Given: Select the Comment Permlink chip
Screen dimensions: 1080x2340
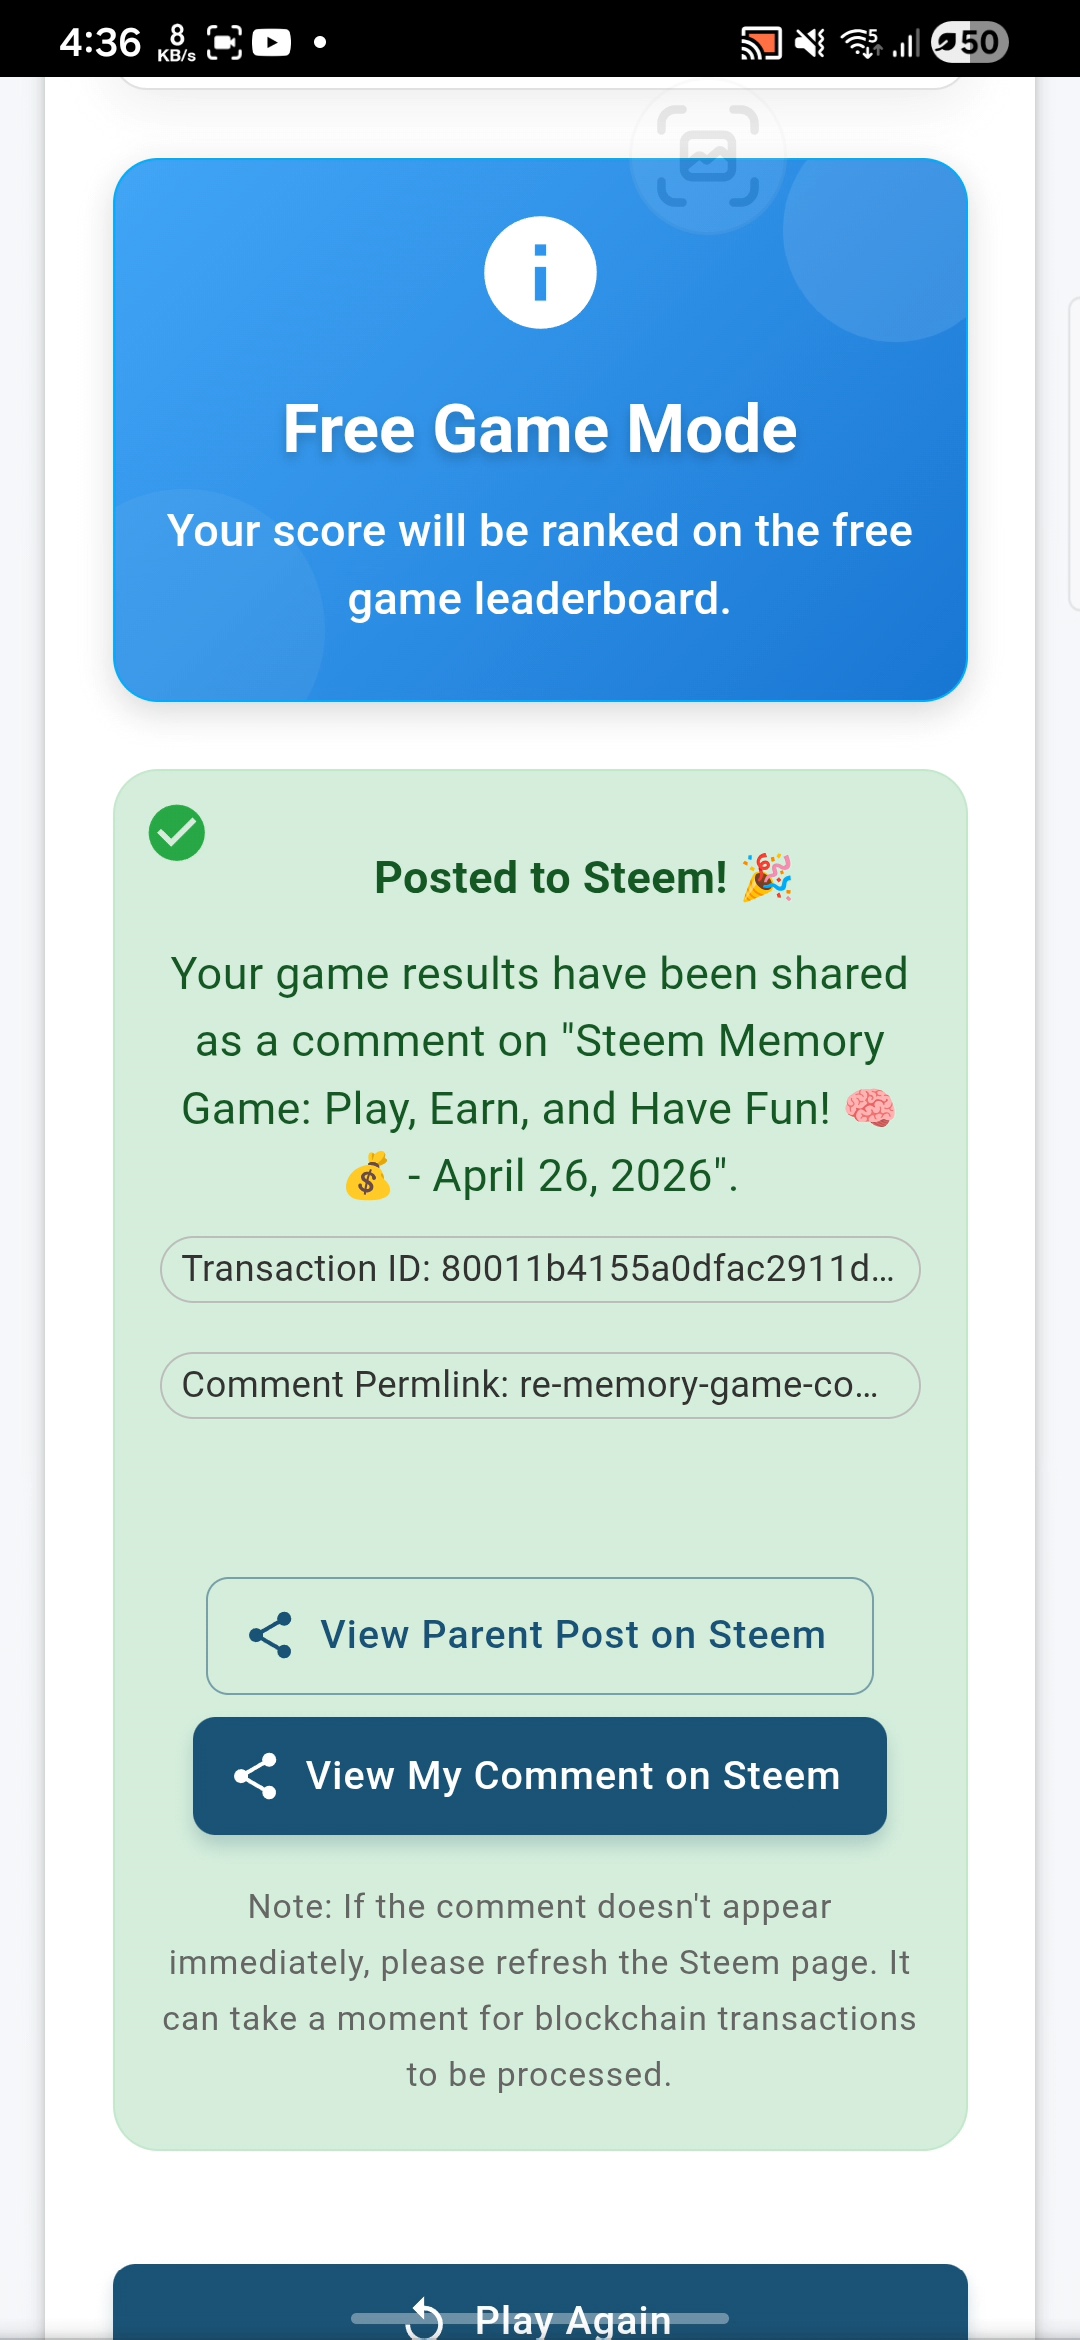Looking at the screenshot, I should (x=540, y=1385).
